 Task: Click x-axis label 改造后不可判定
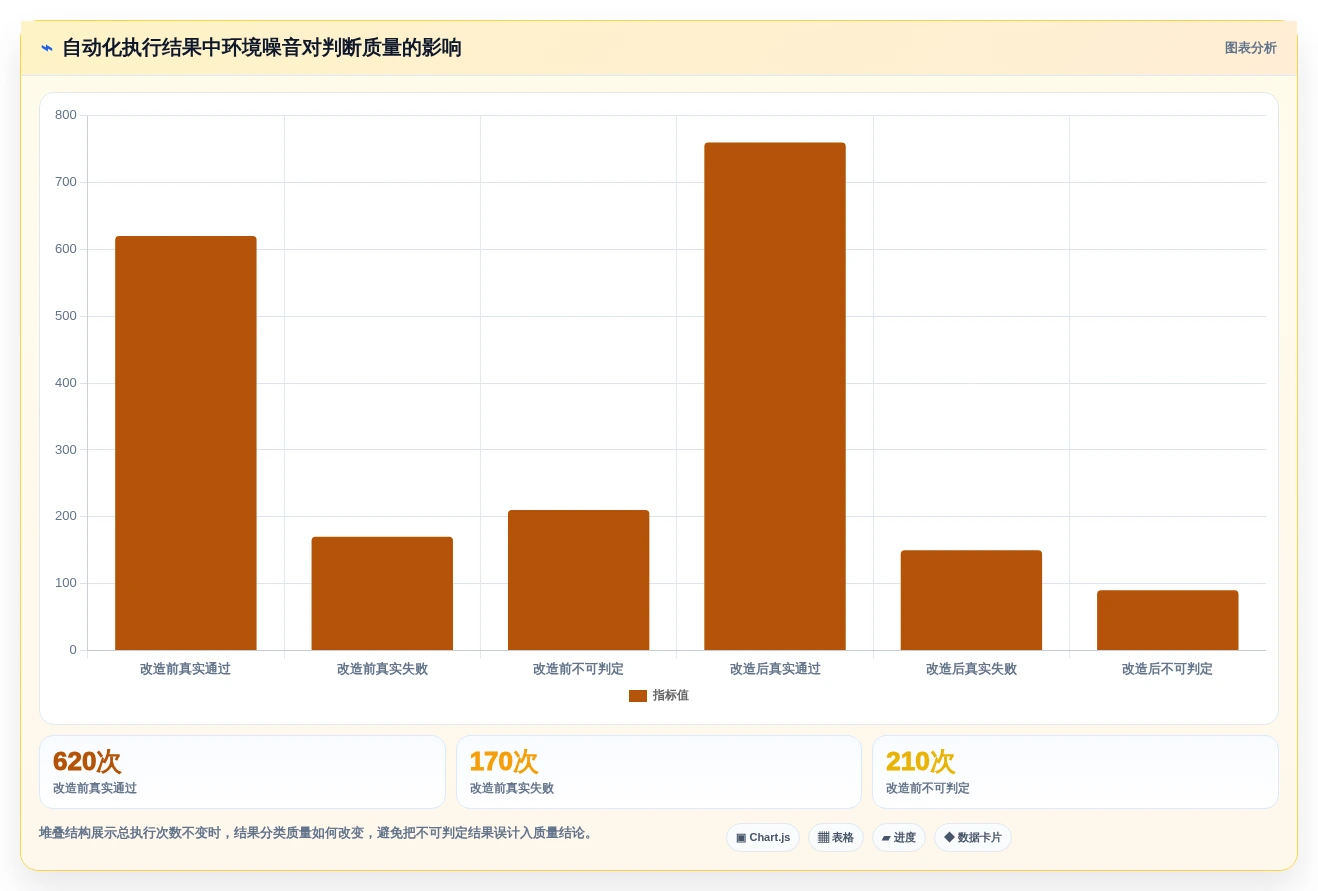pos(1167,669)
